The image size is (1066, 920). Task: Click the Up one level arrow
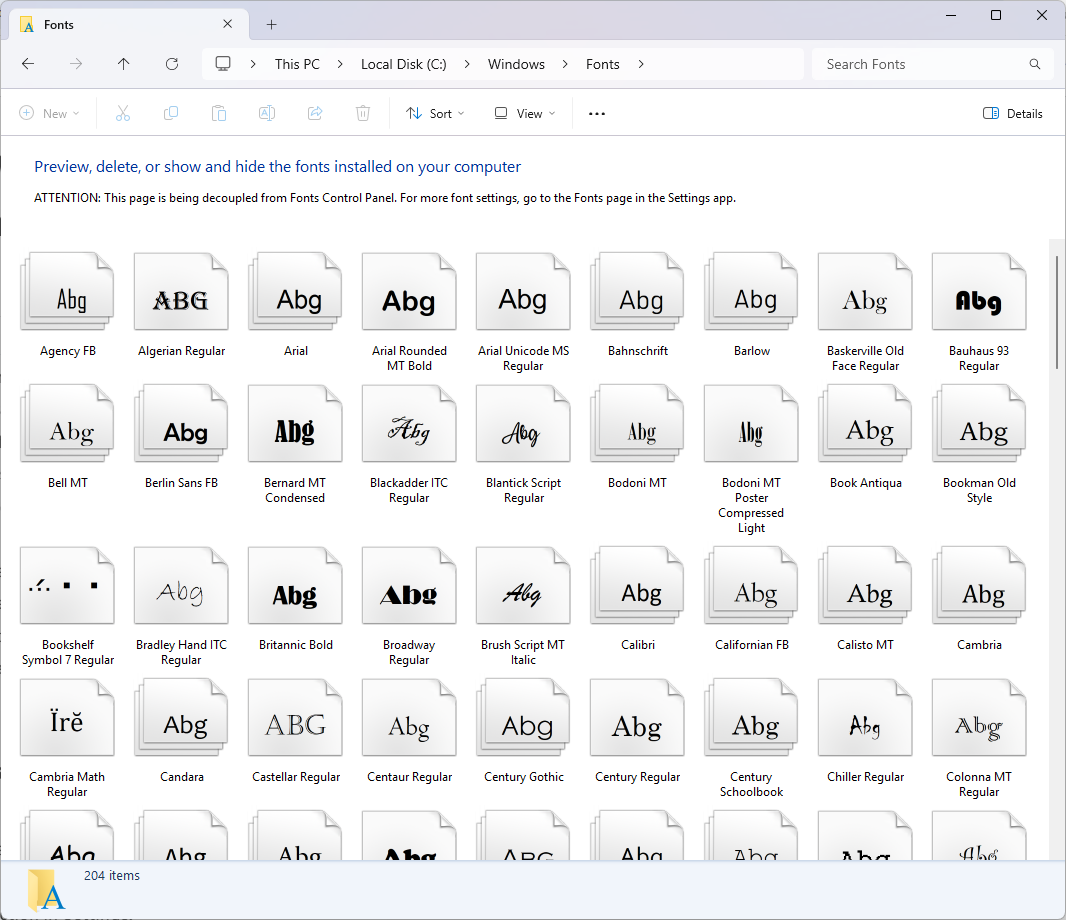click(123, 64)
